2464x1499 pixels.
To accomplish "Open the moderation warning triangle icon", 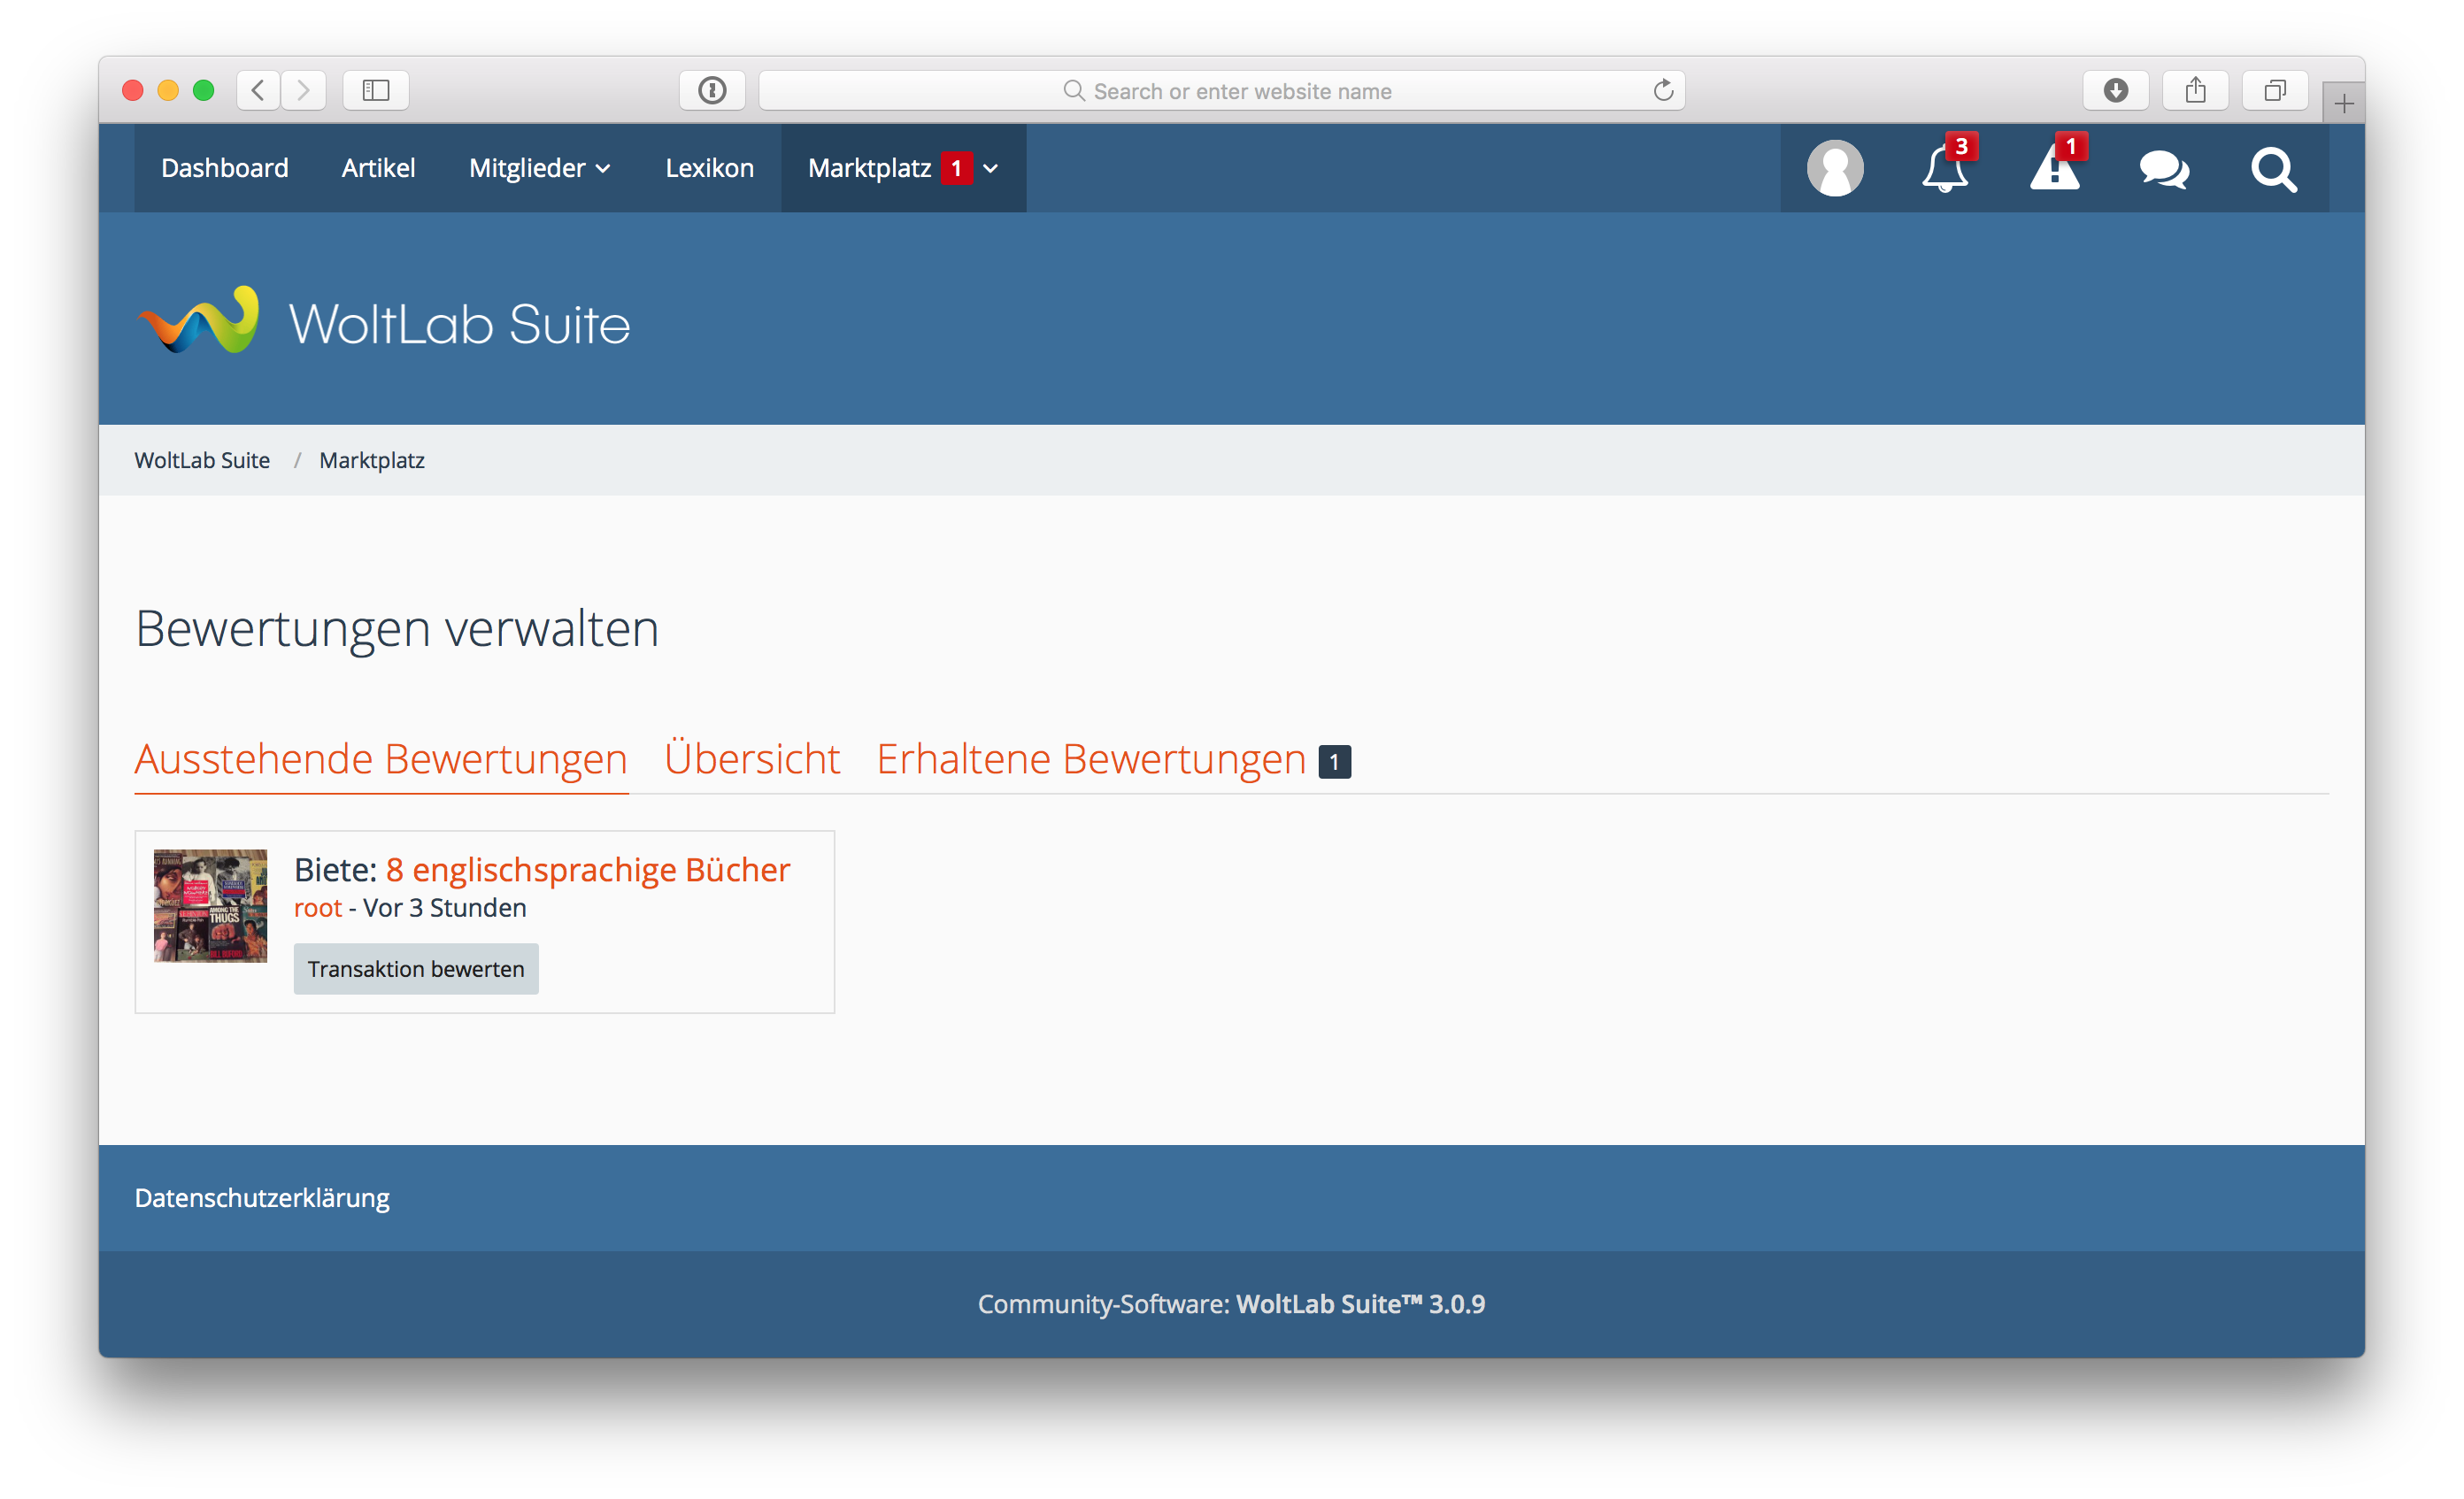I will (2054, 168).
